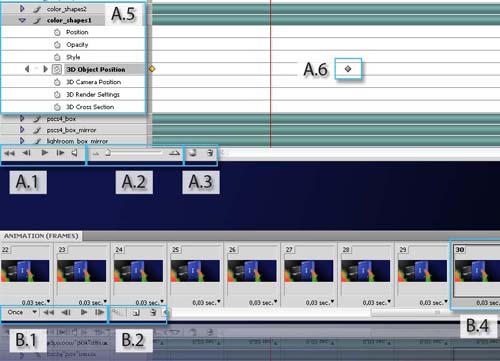Screen dimensions: 500x361
Task: Click the tween frames icon
Action: pyautogui.click(x=117, y=312)
